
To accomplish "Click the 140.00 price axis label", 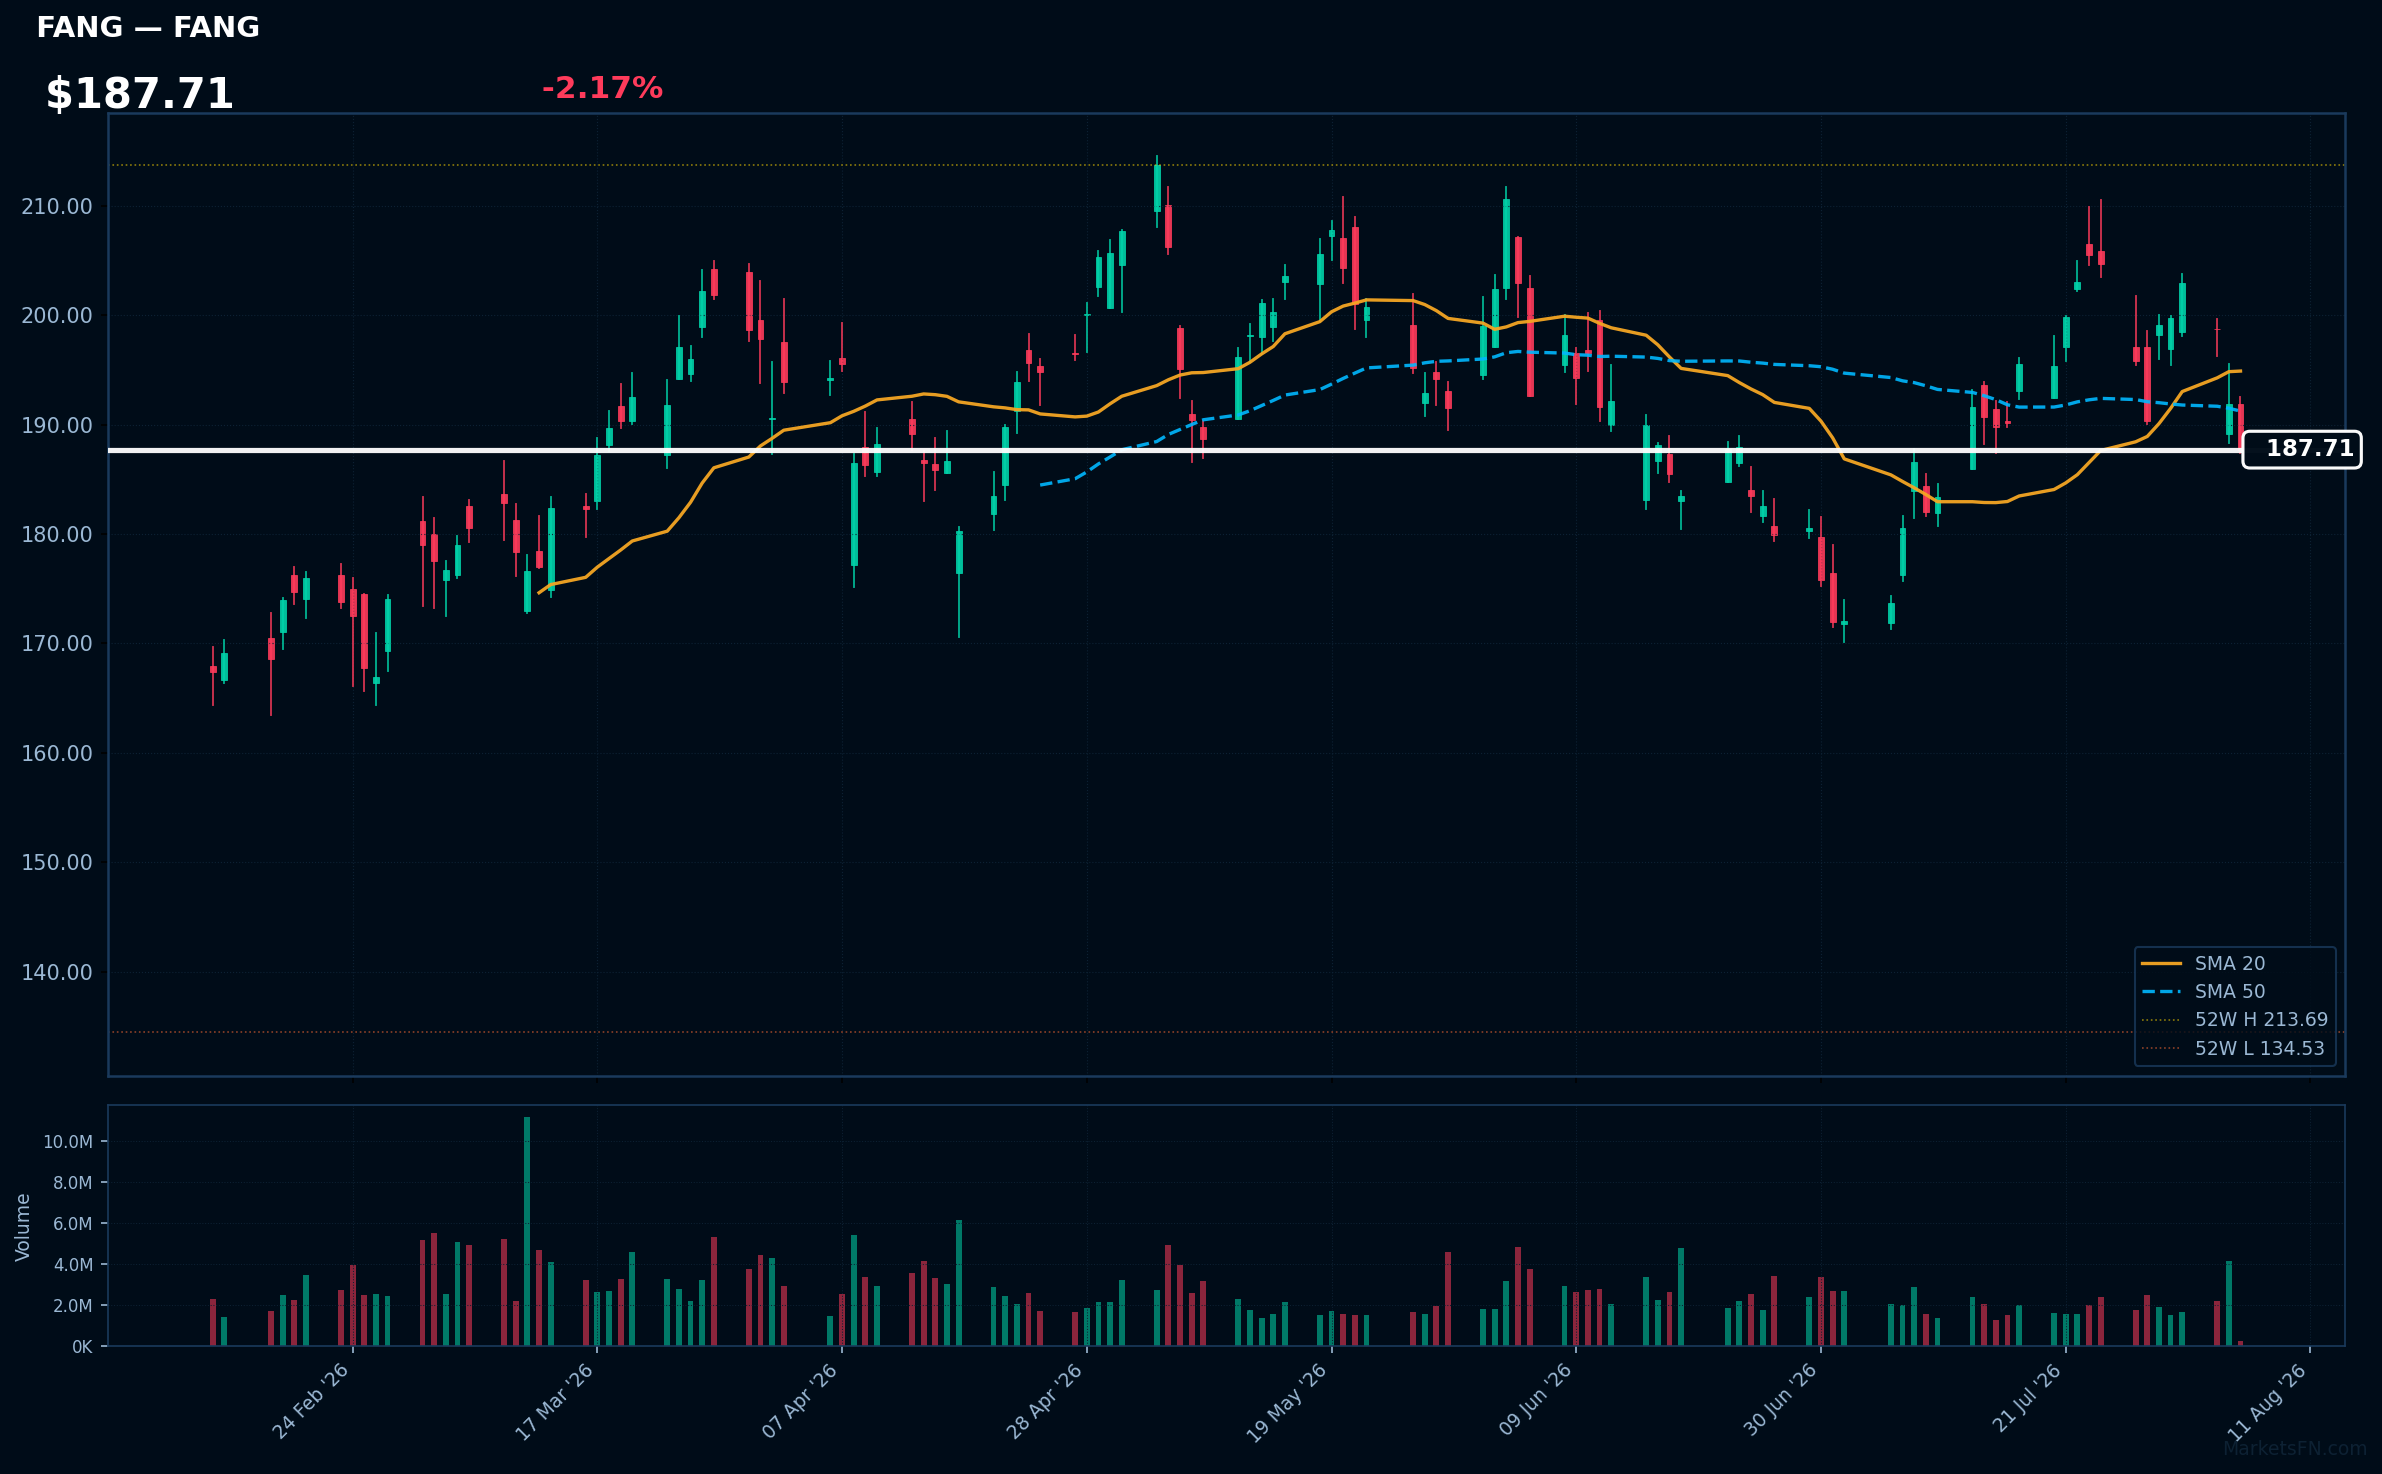I will (x=57, y=973).
